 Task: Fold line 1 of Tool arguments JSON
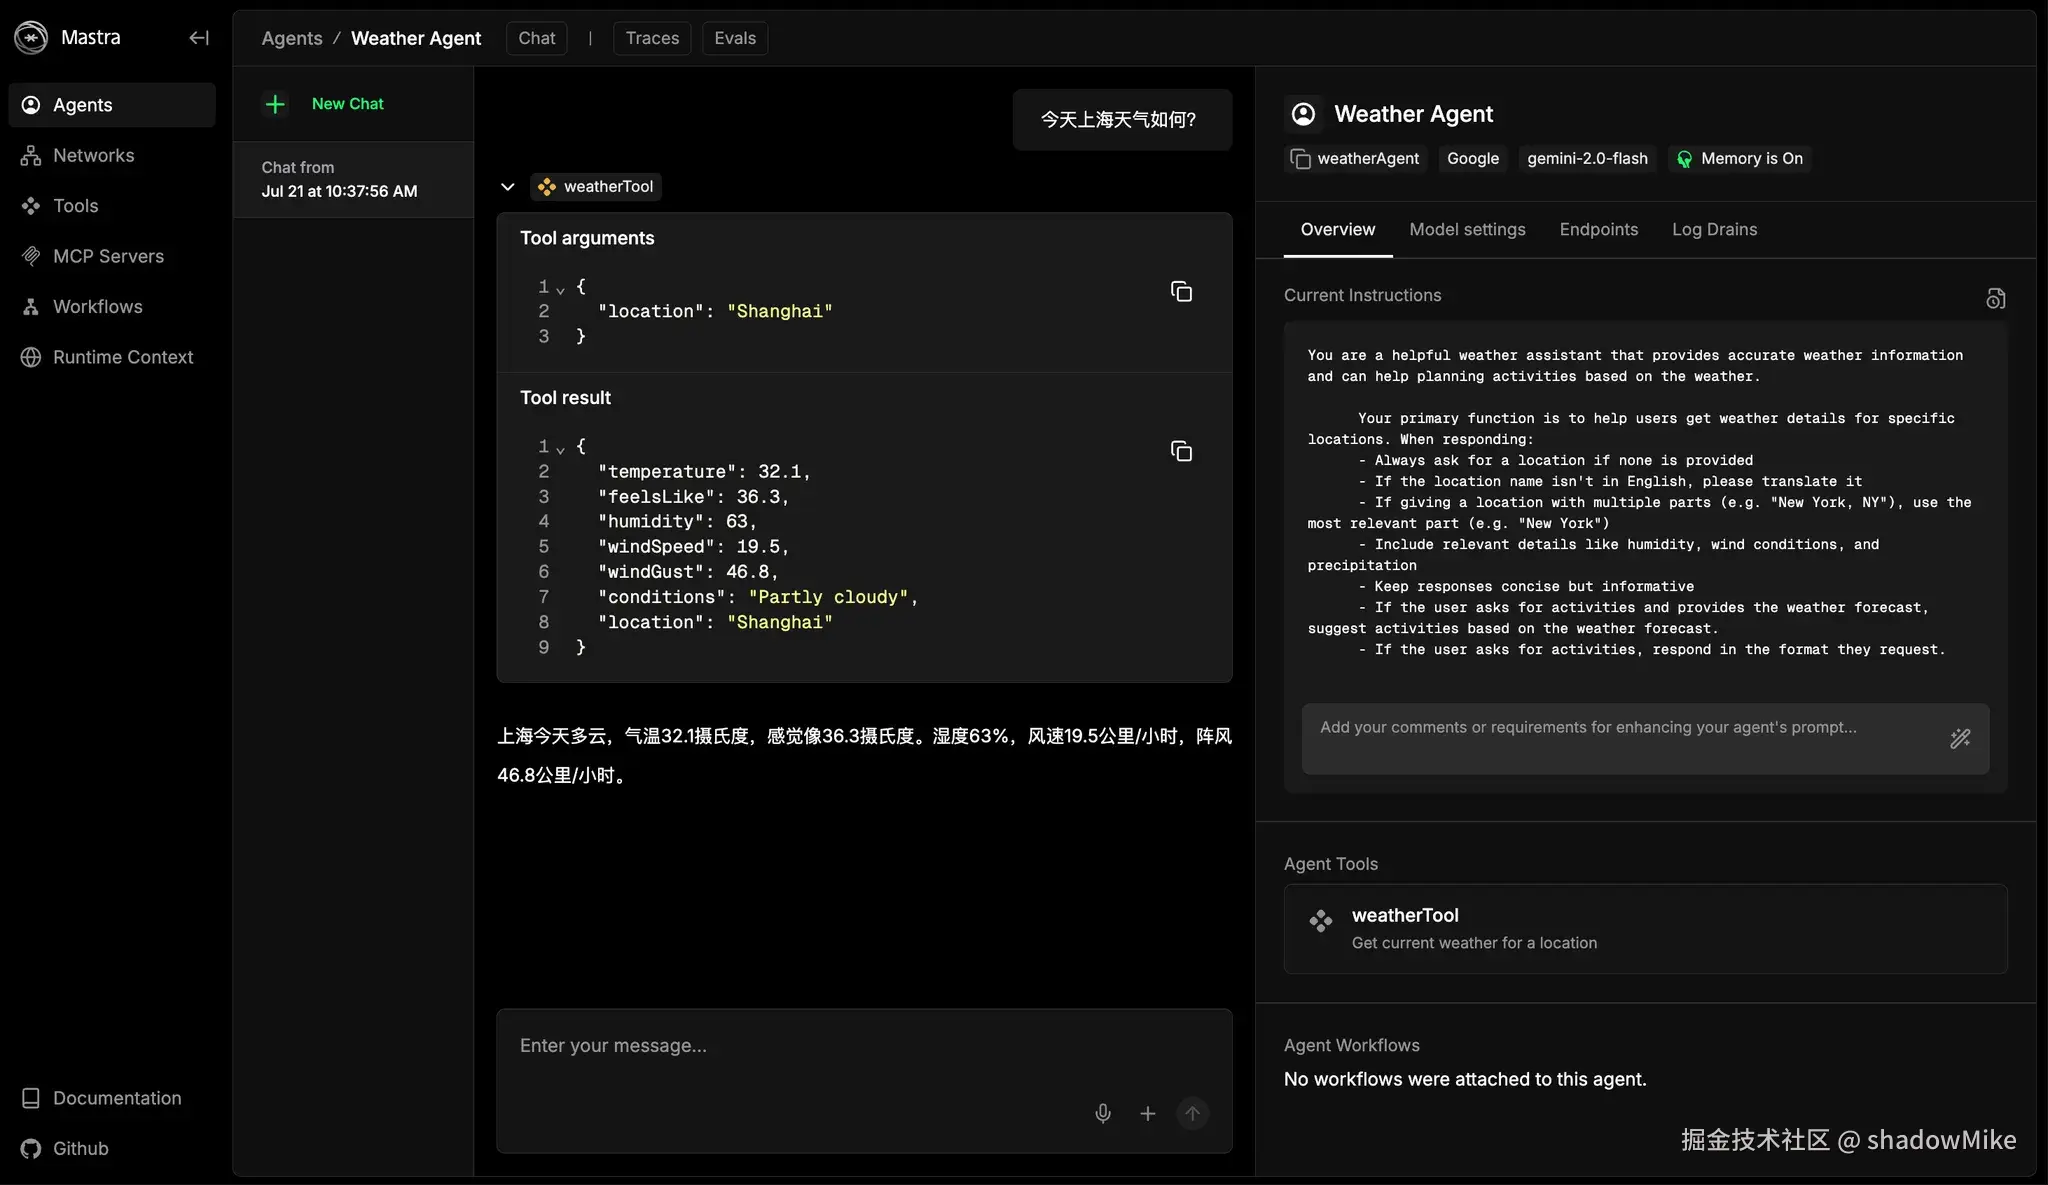tap(561, 289)
